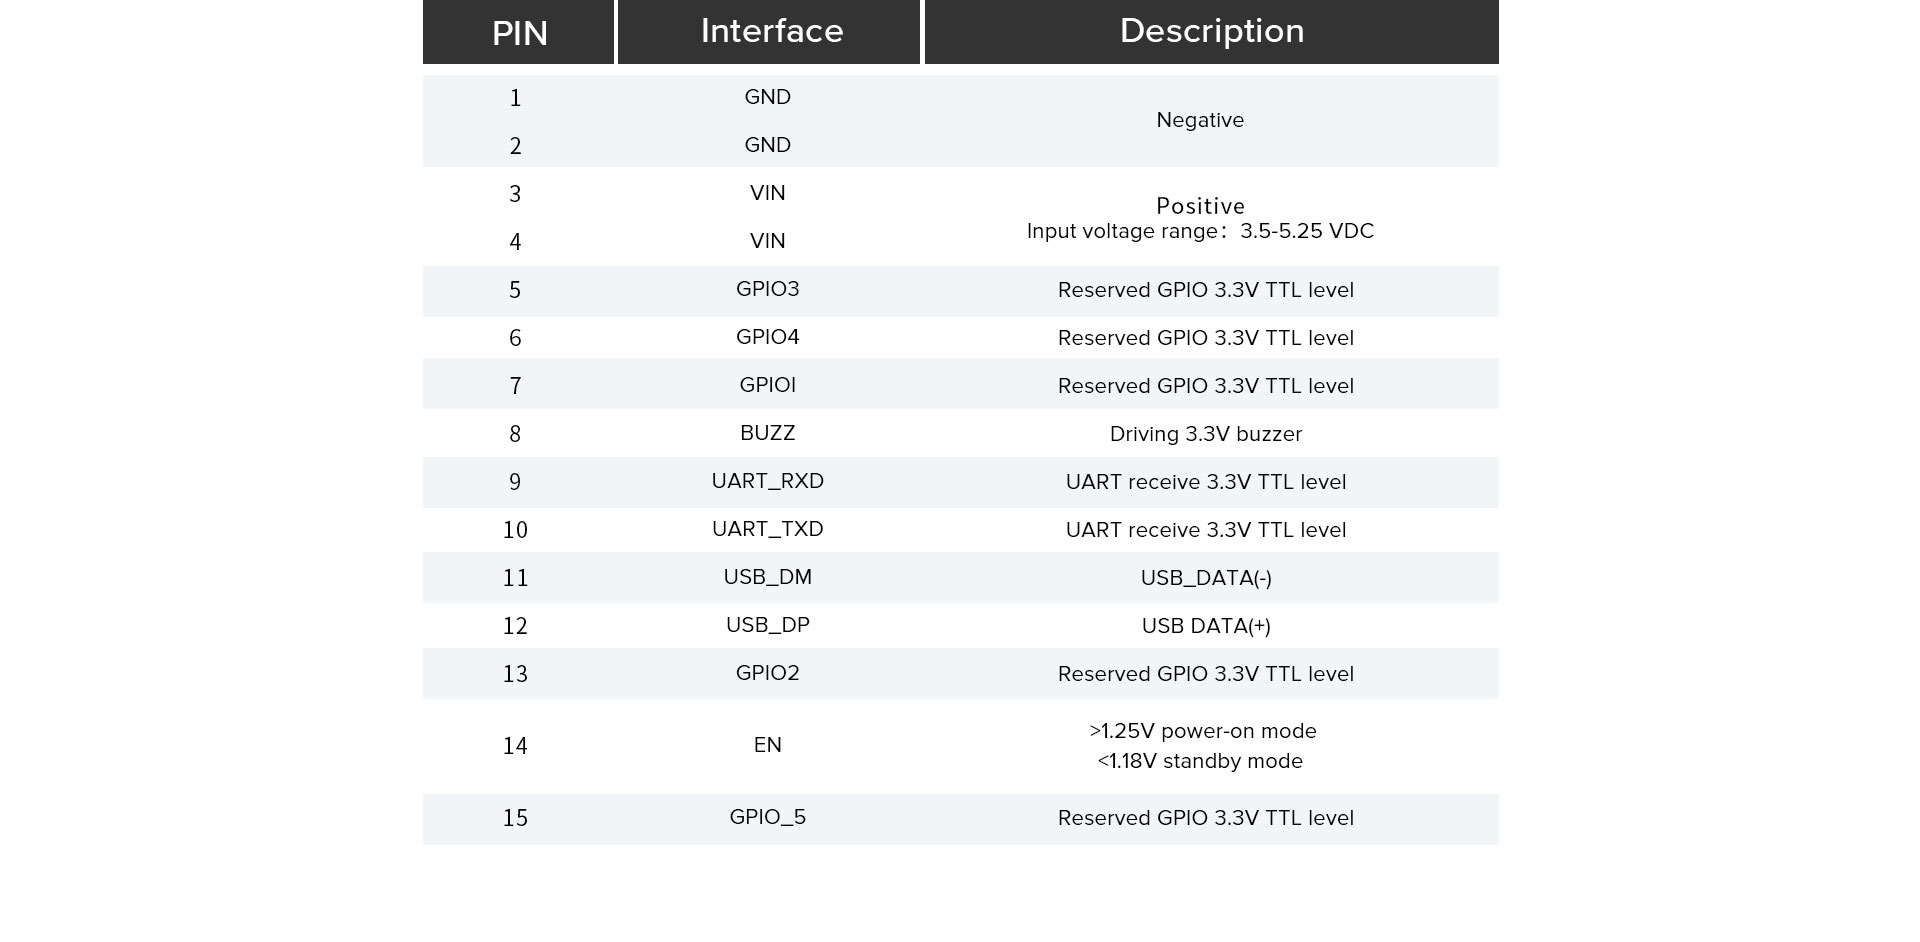Click the <1.18V standby mode text
1920x942 pixels.
(1200, 761)
